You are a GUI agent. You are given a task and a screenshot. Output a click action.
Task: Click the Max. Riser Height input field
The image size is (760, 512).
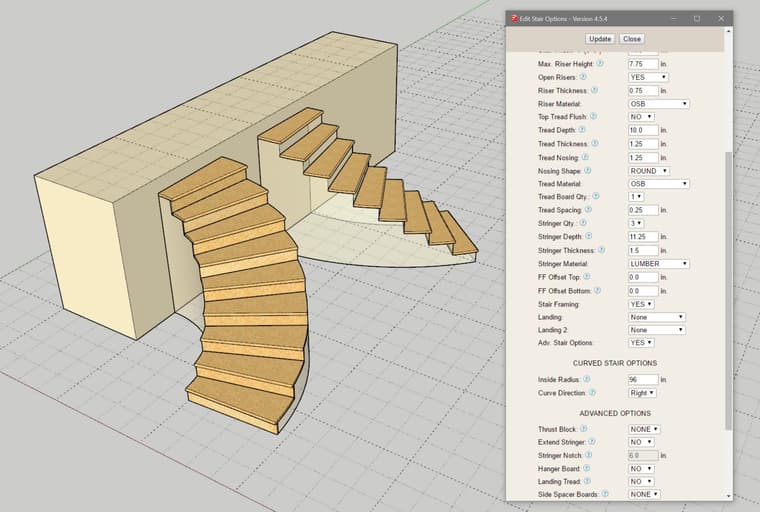tap(643, 64)
